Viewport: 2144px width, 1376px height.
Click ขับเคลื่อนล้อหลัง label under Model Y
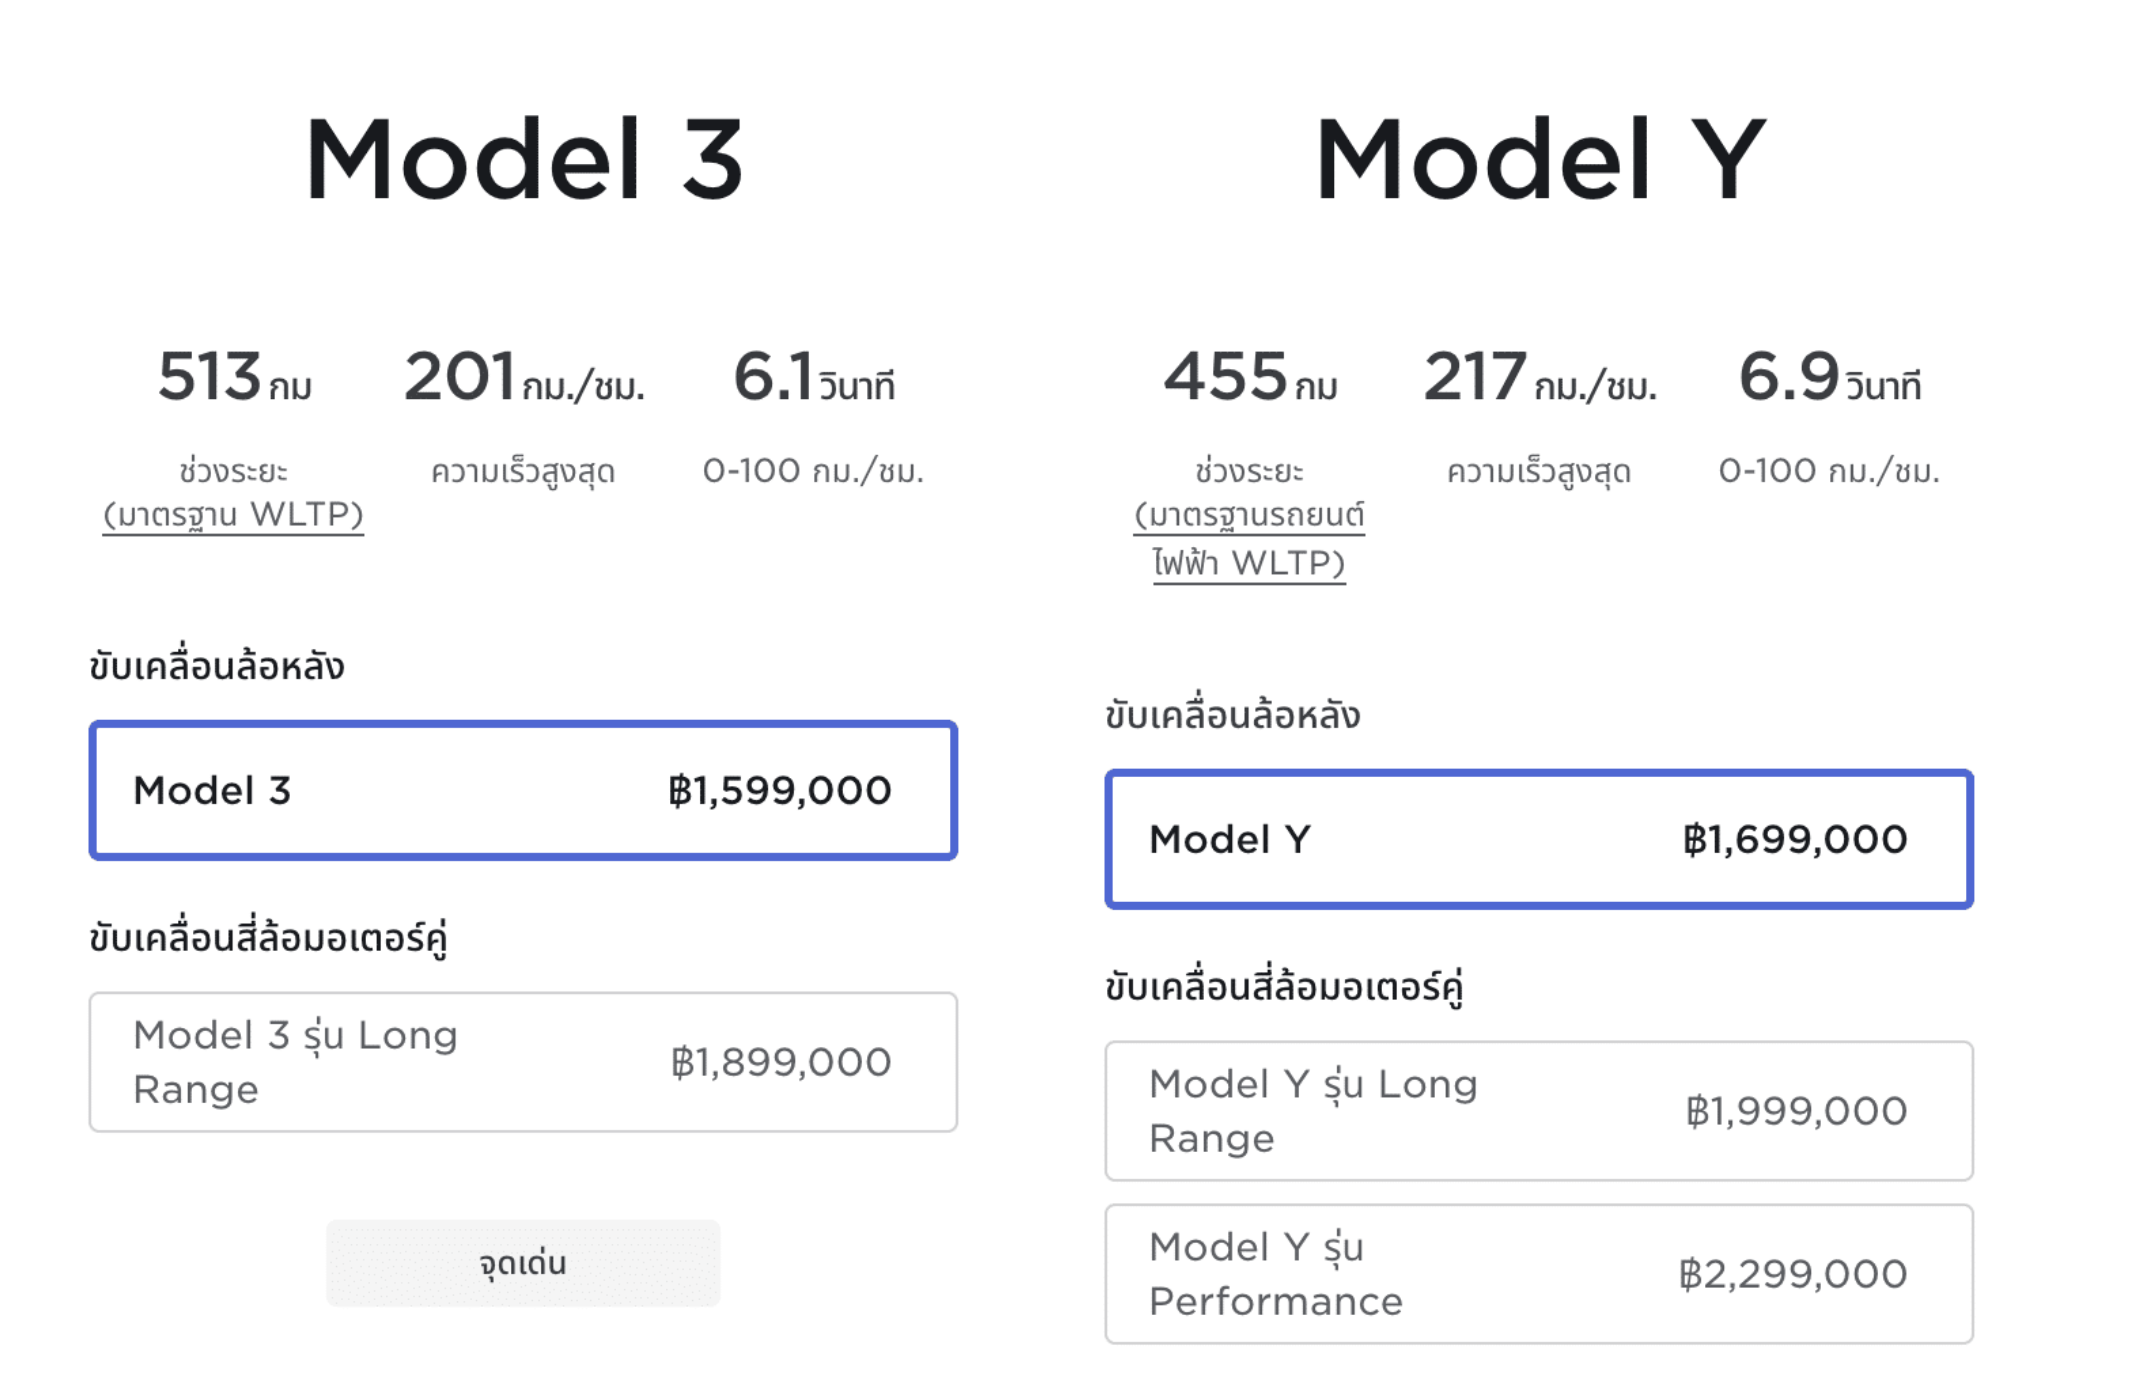(x=1233, y=715)
